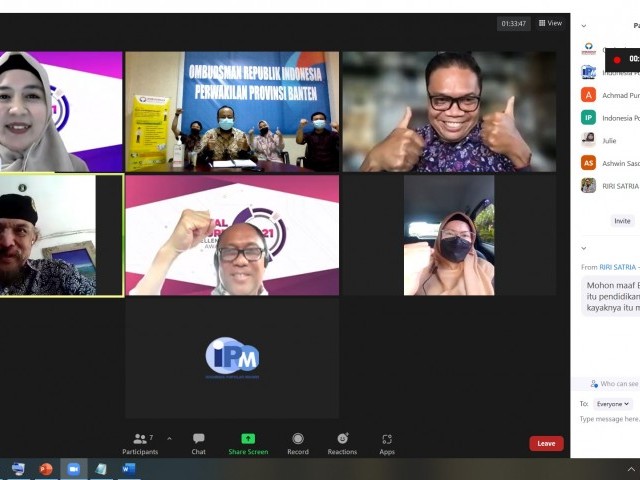Select Julie in the participants list
Viewport: 640px width, 480px height.
[x=609, y=140]
